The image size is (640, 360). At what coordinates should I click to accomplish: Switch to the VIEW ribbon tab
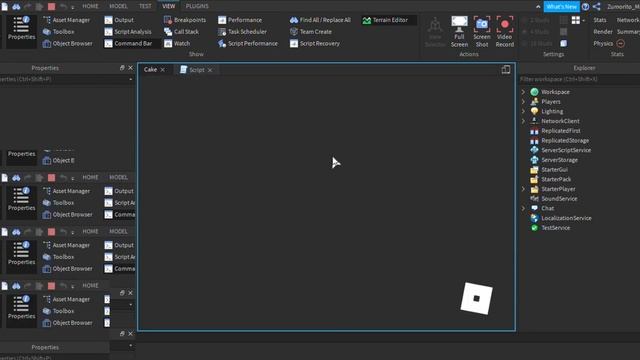(x=169, y=6)
